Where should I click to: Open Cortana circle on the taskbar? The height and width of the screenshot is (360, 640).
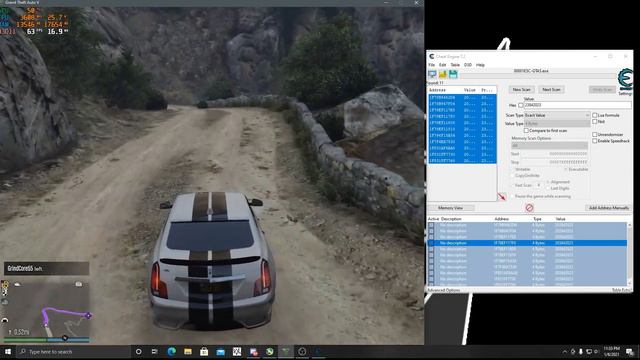(138, 351)
